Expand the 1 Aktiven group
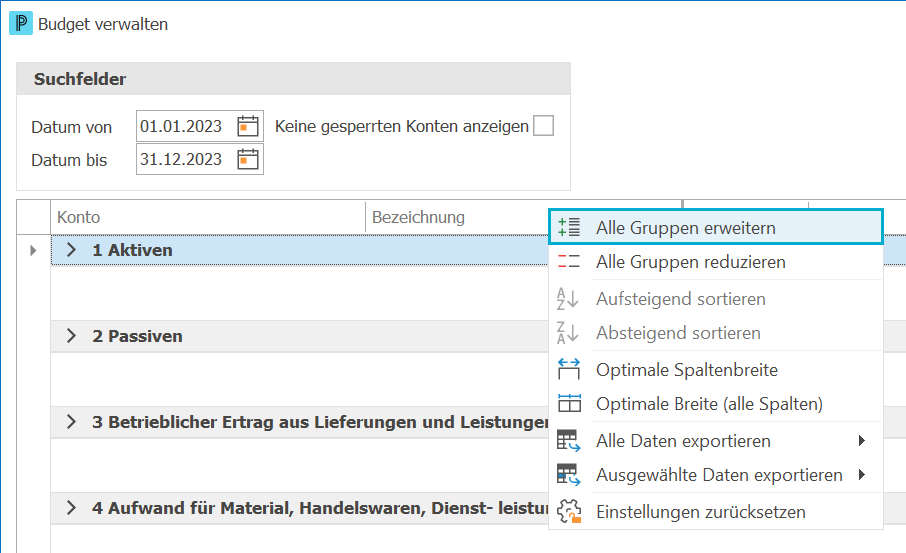This screenshot has width=906, height=553. [71, 250]
